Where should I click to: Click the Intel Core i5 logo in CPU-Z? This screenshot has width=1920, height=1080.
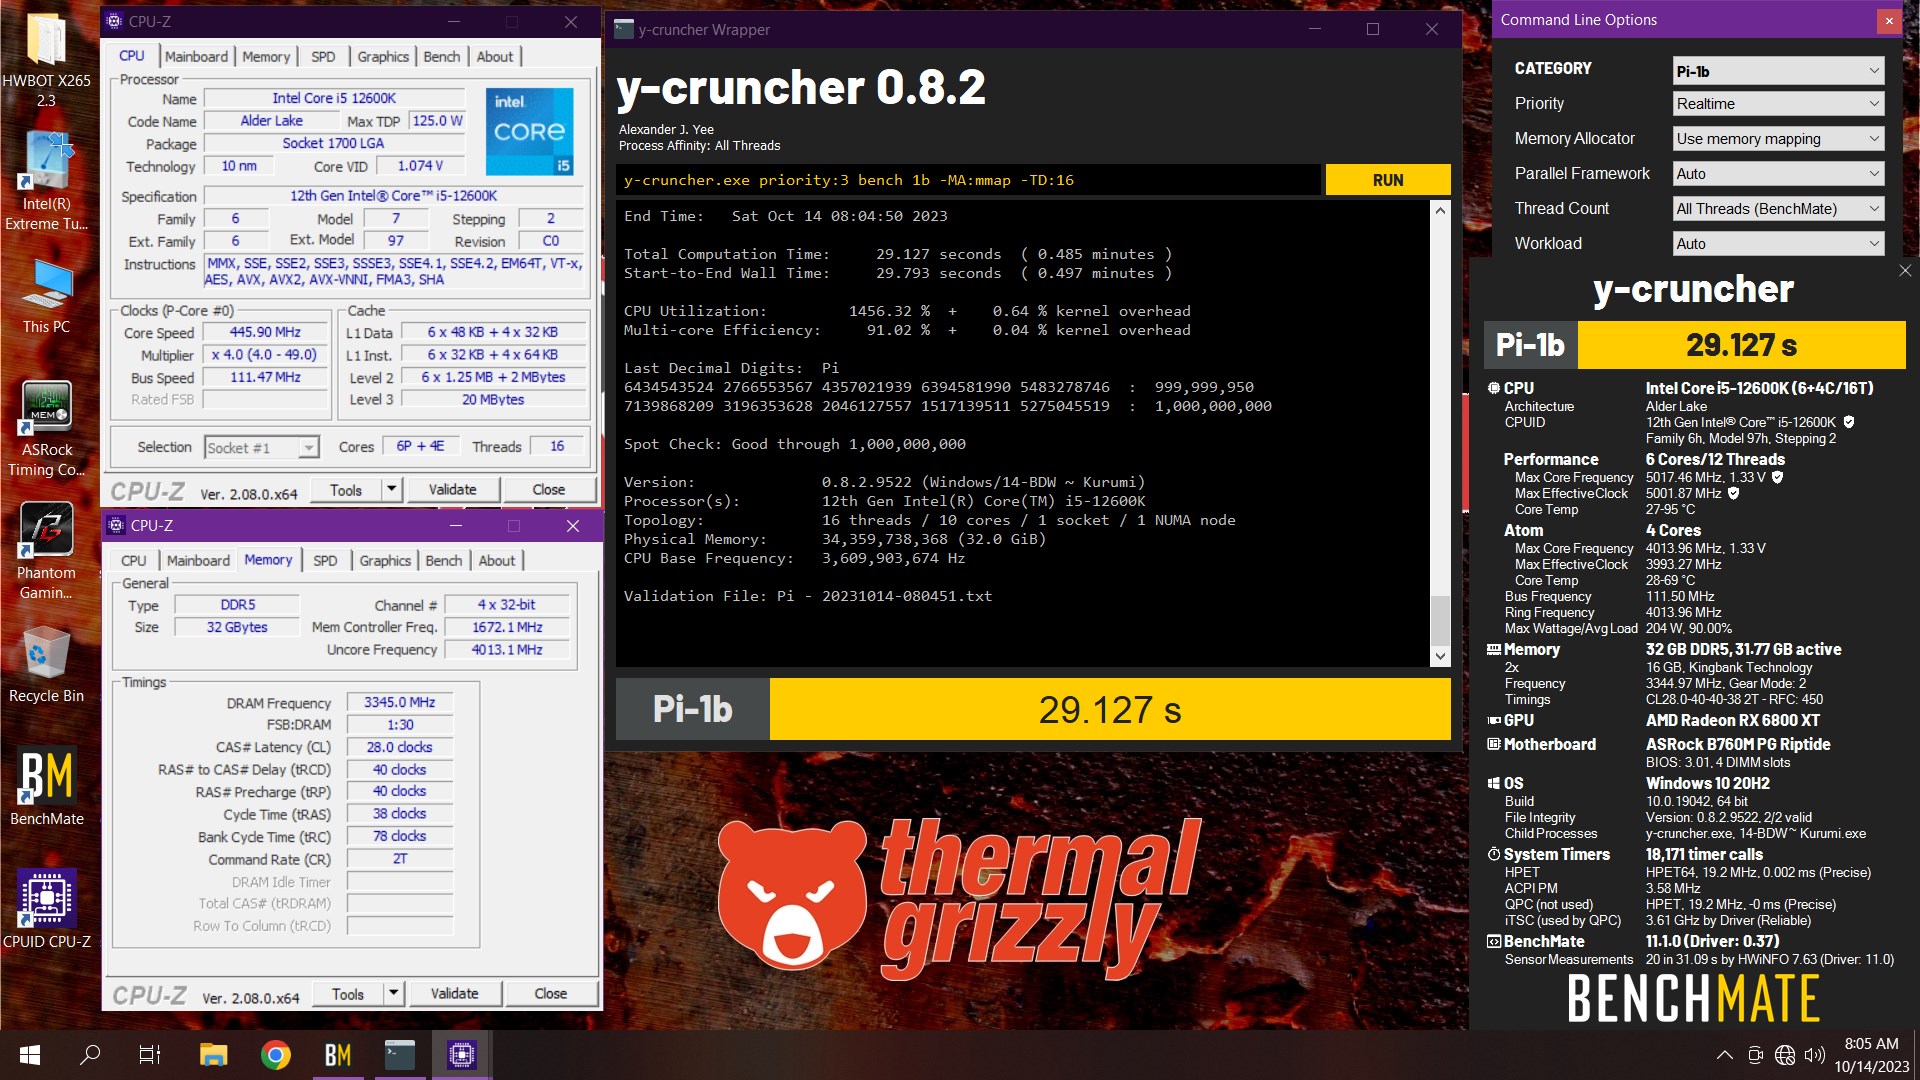click(x=530, y=132)
